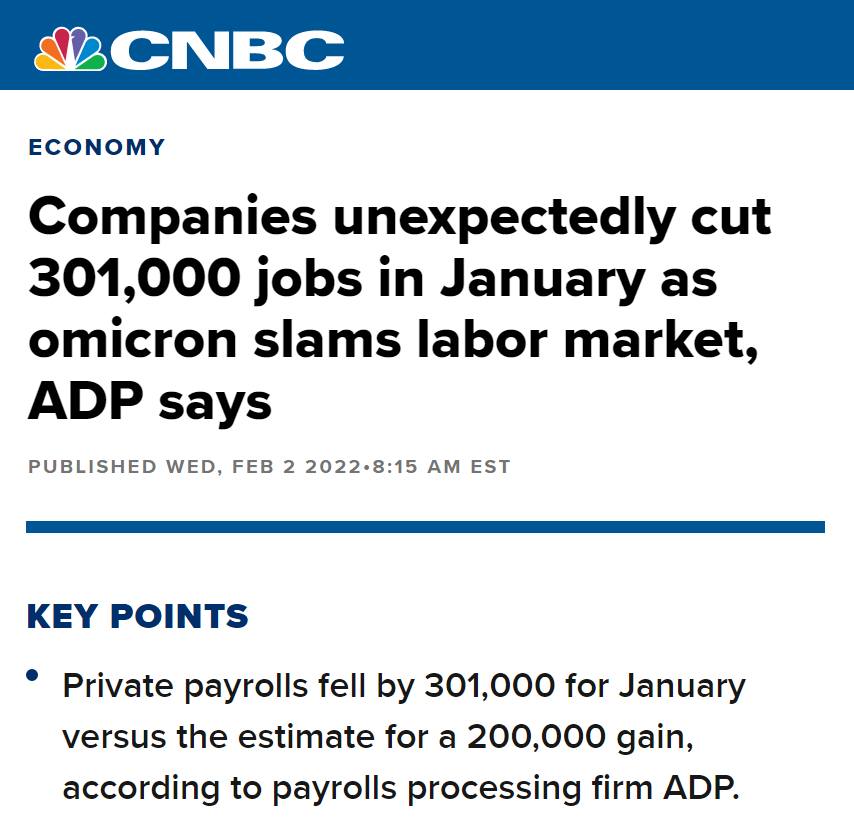Click the blue divider bar below the date
Screen dimensions: 854x837
click(x=425, y=527)
